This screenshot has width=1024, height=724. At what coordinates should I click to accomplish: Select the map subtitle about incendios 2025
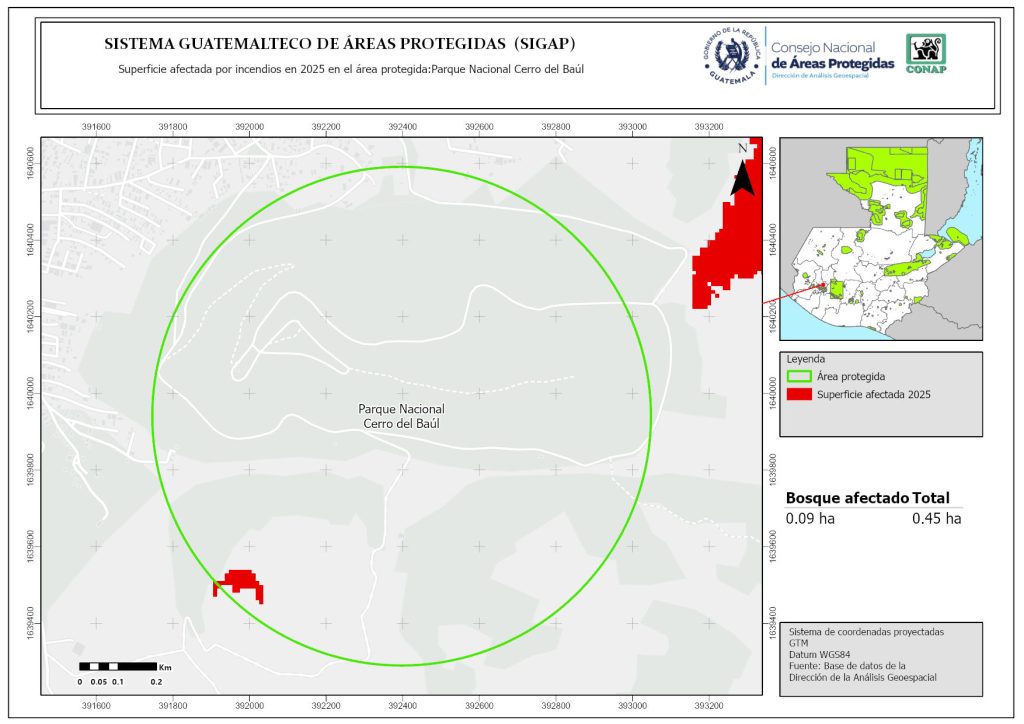(x=350, y=70)
